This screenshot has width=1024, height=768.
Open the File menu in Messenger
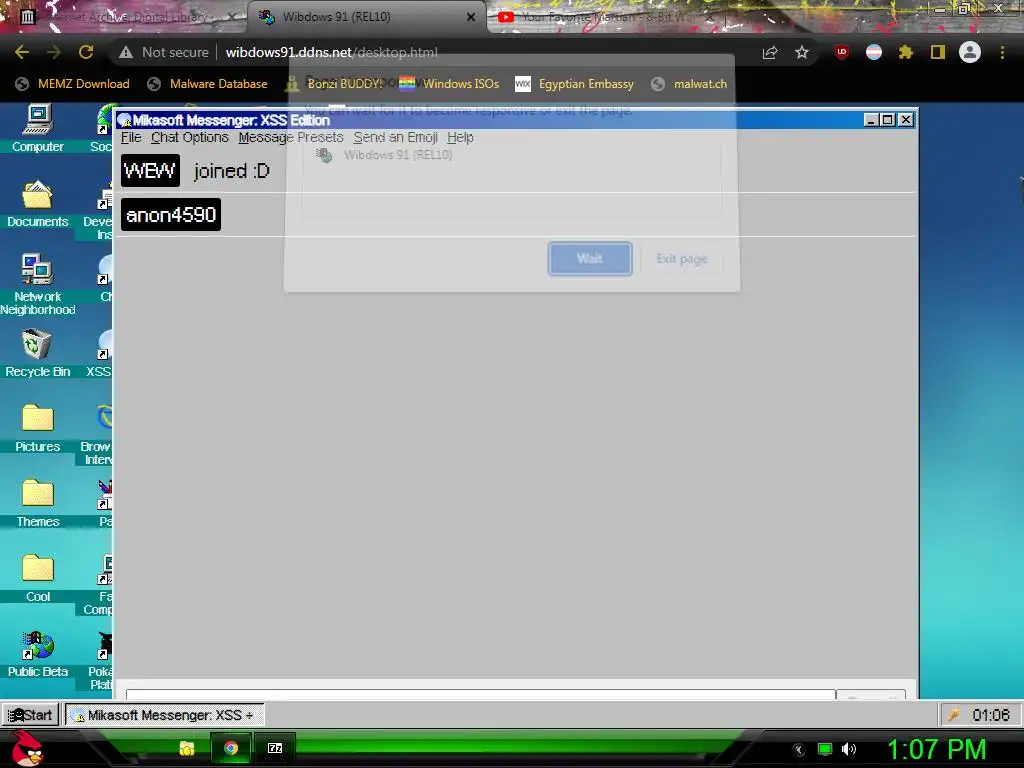pyautogui.click(x=131, y=137)
